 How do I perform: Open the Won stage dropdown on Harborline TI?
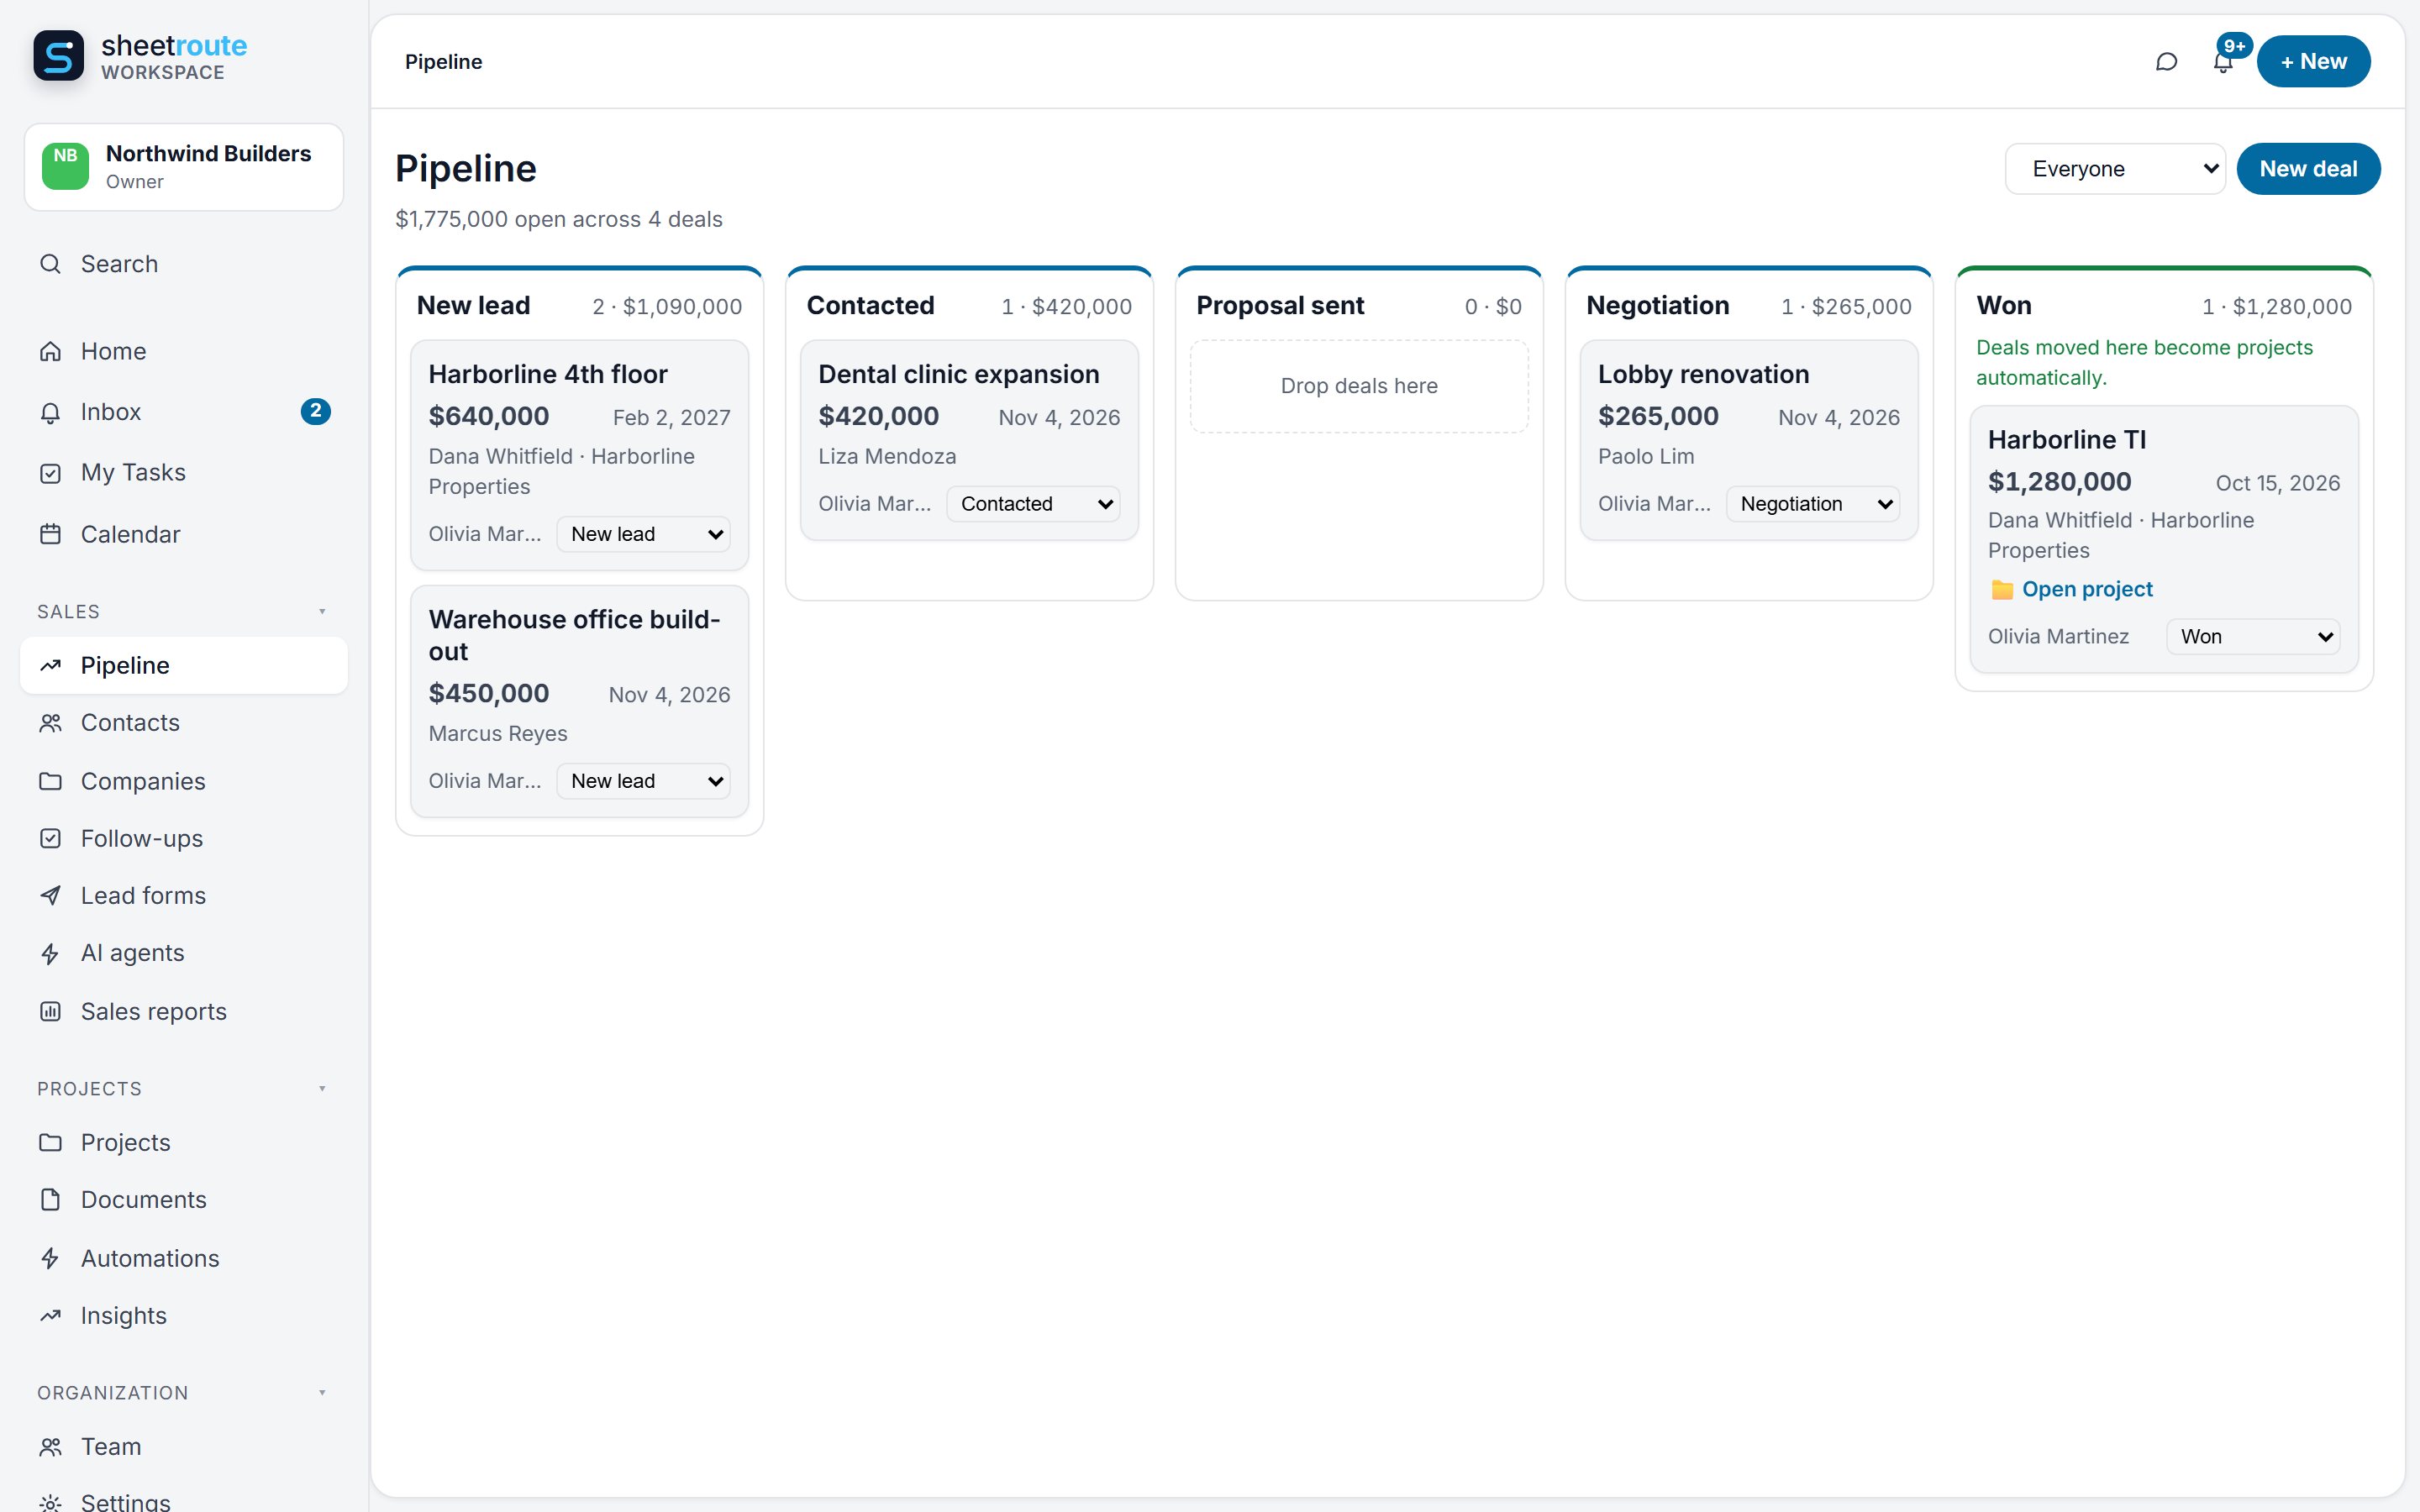pyautogui.click(x=2253, y=637)
